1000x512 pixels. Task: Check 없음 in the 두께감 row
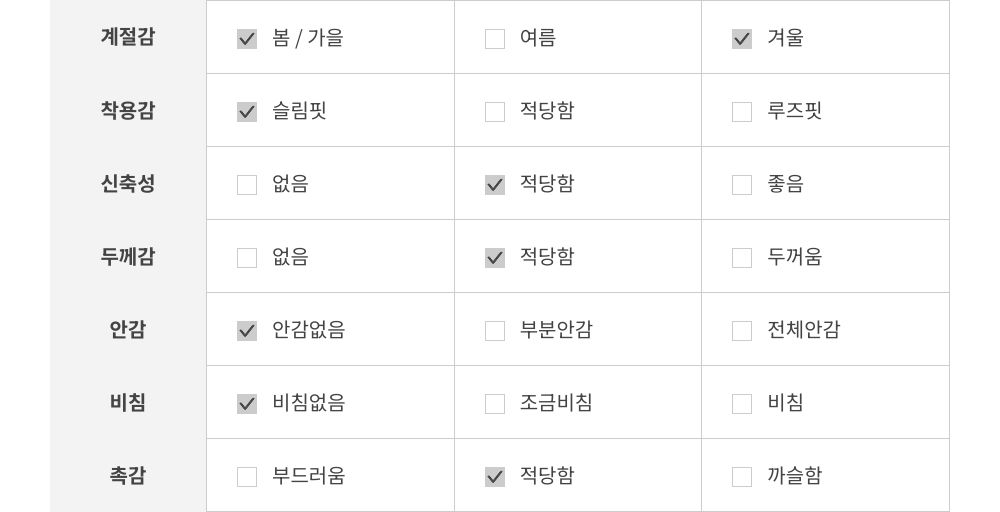[247, 258]
